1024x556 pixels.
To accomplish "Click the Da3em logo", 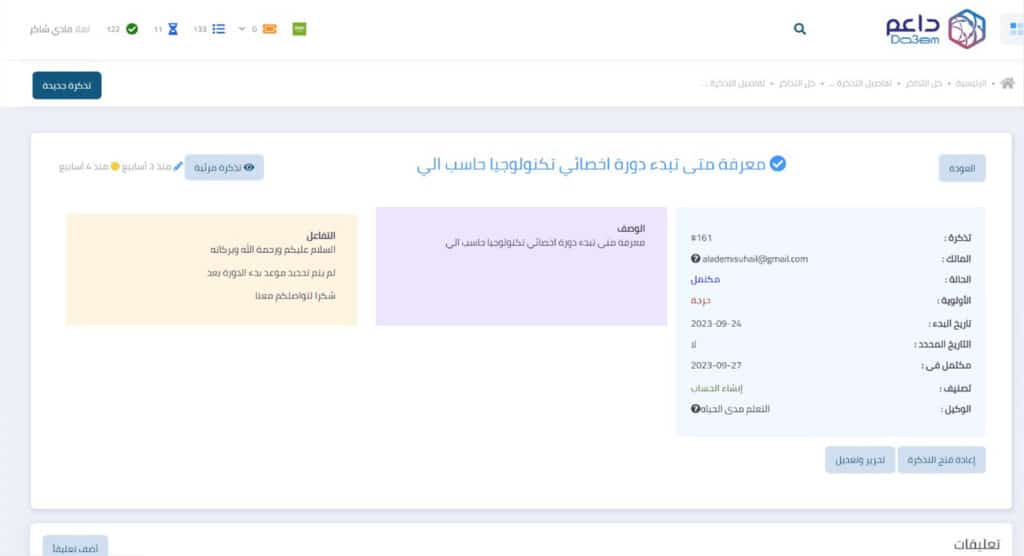I will [x=936, y=29].
